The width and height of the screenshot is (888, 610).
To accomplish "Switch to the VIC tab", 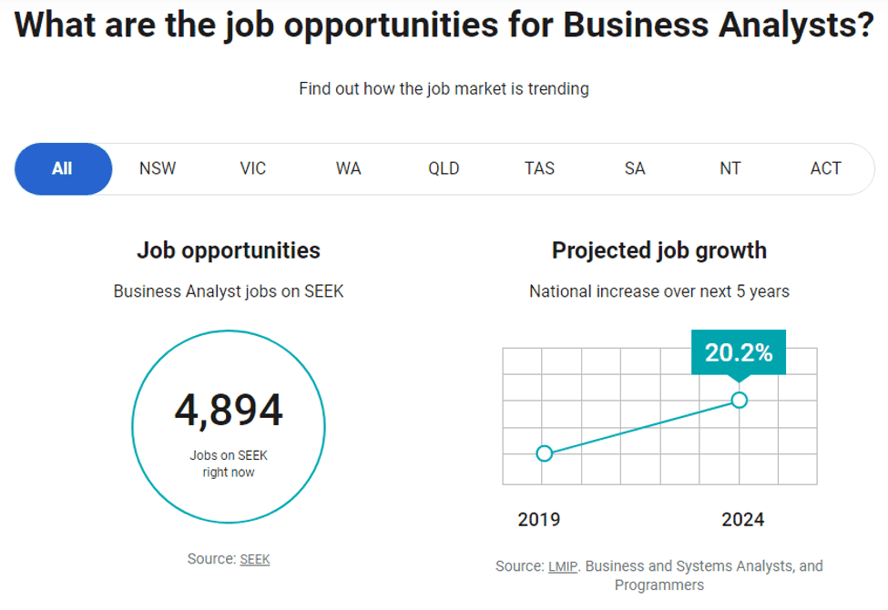I will [252, 168].
